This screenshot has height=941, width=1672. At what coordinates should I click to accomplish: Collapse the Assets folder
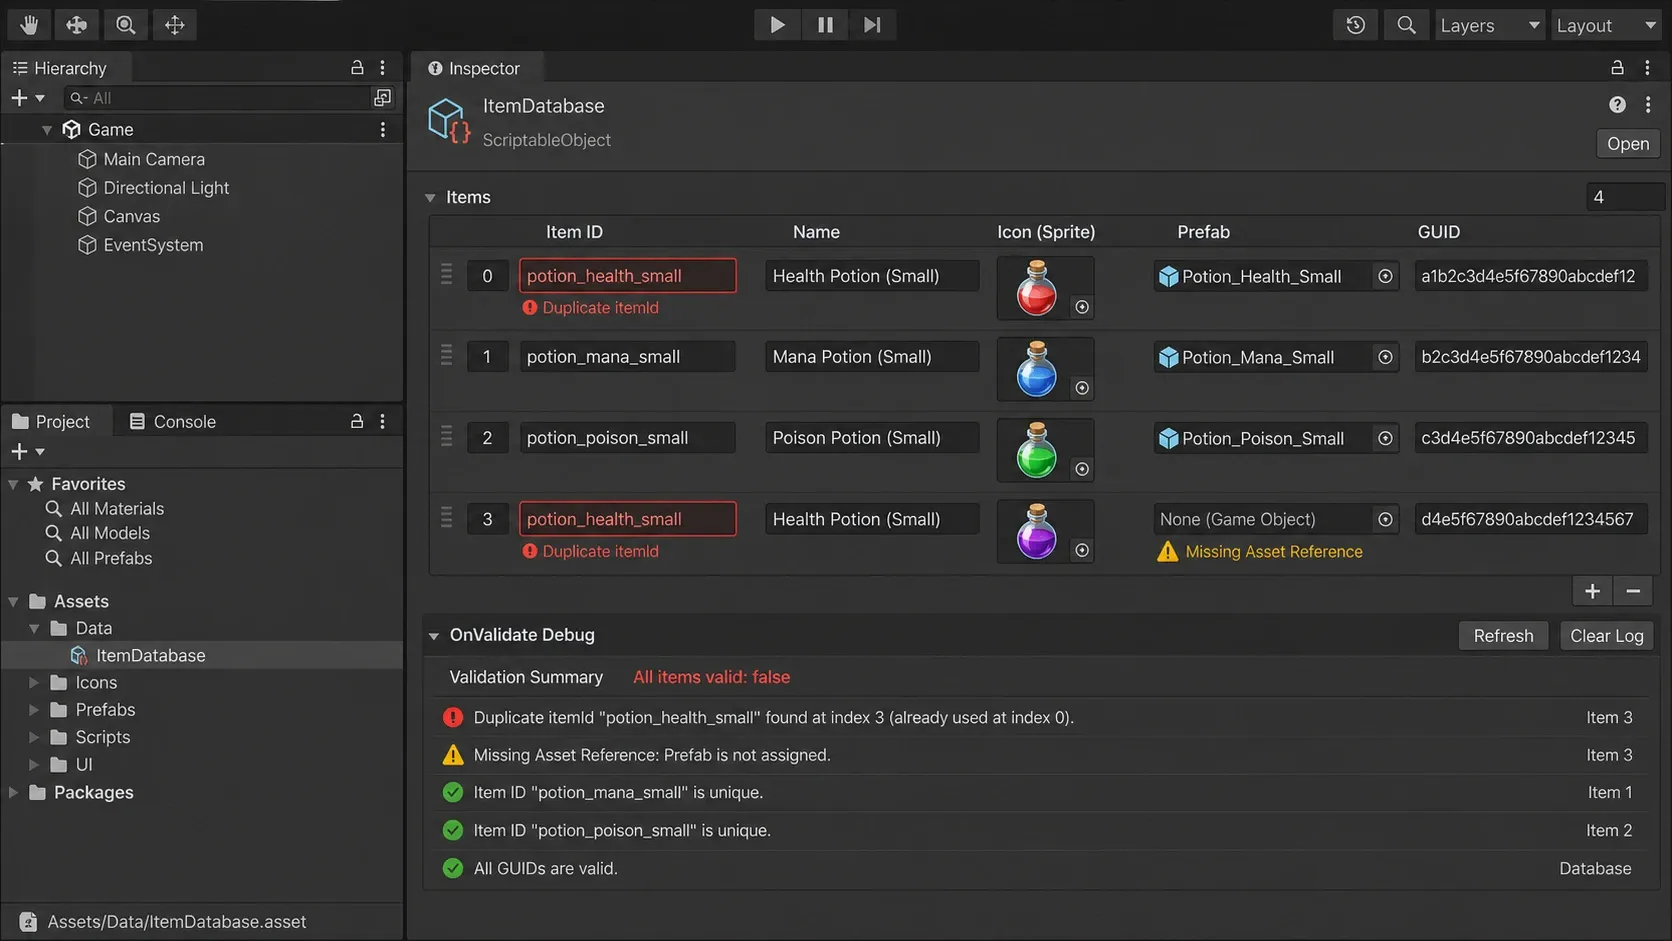pos(13,602)
